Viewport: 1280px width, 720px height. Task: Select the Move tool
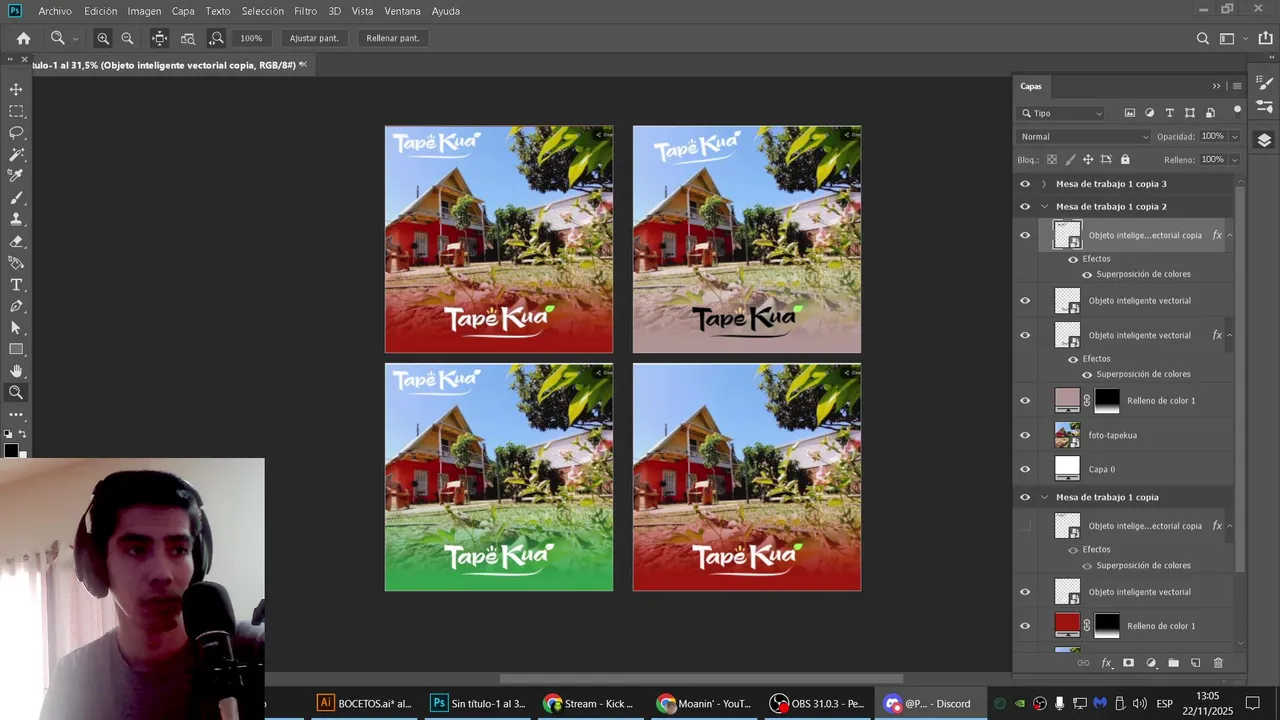tap(16, 89)
